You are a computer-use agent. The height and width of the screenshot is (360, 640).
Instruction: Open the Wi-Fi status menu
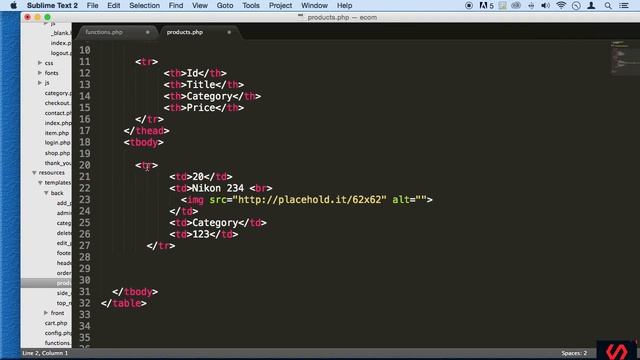[x=561, y=6]
